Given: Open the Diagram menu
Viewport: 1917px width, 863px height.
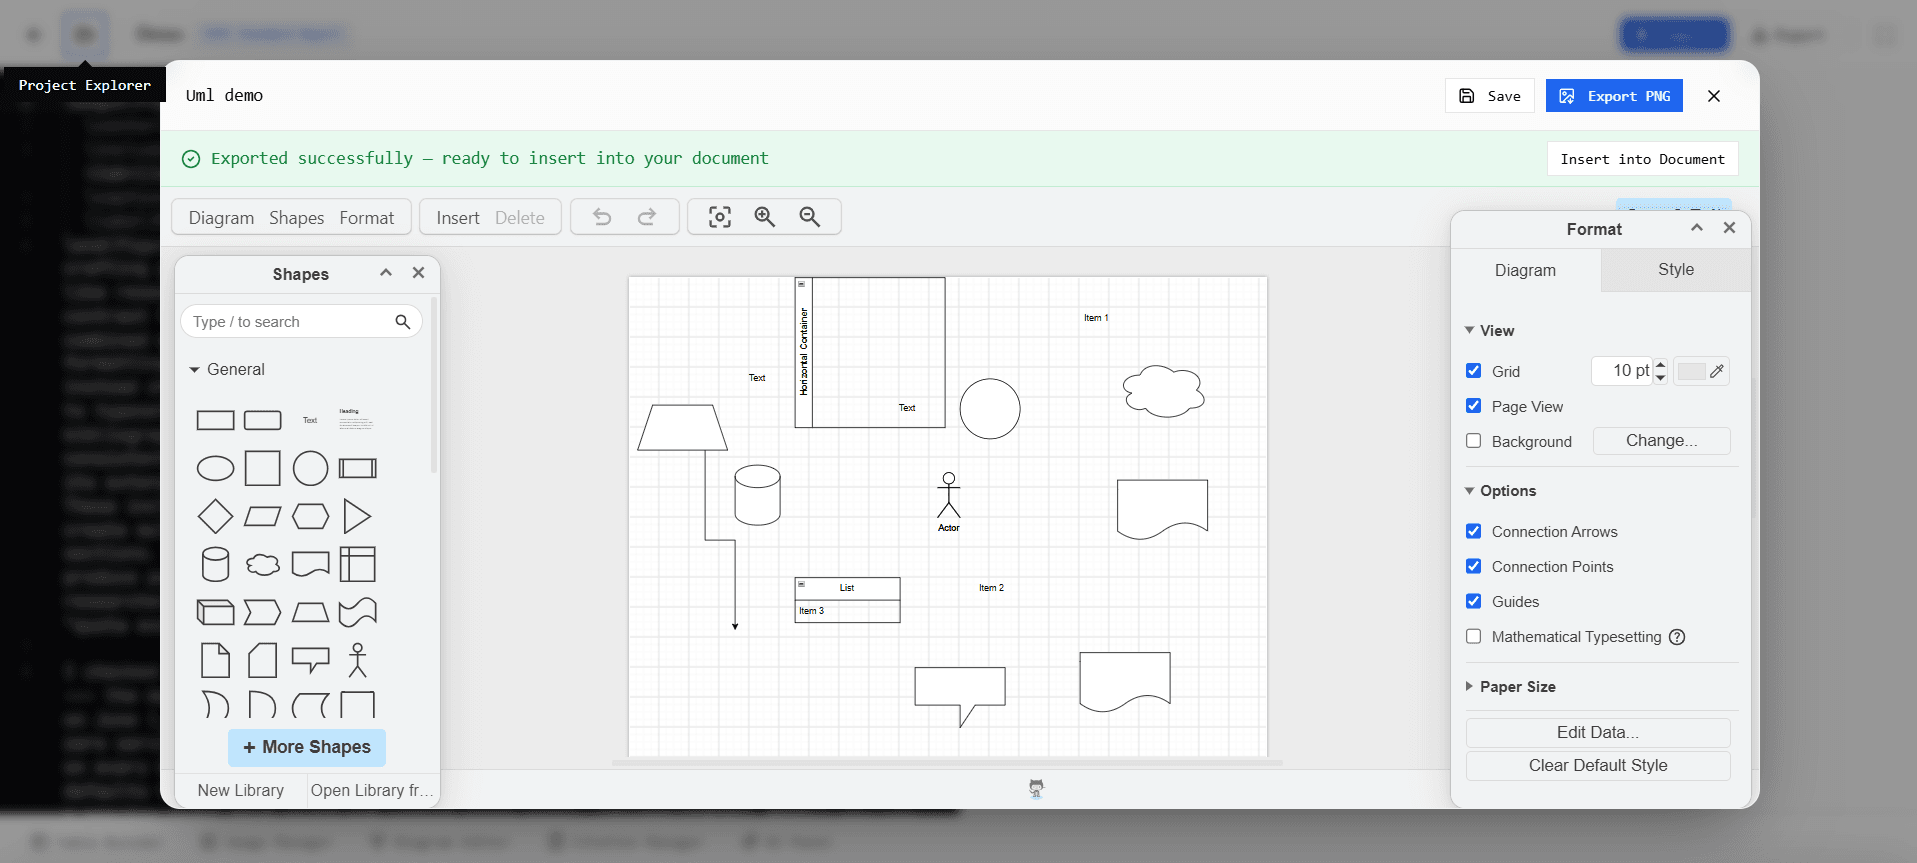Looking at the screenshot, I should coord(221,217).
